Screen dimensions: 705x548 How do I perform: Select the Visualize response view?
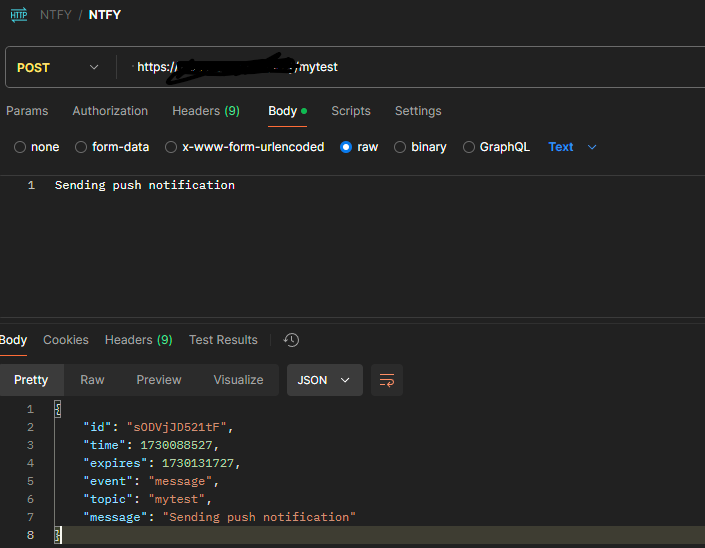tap(238, 380)
